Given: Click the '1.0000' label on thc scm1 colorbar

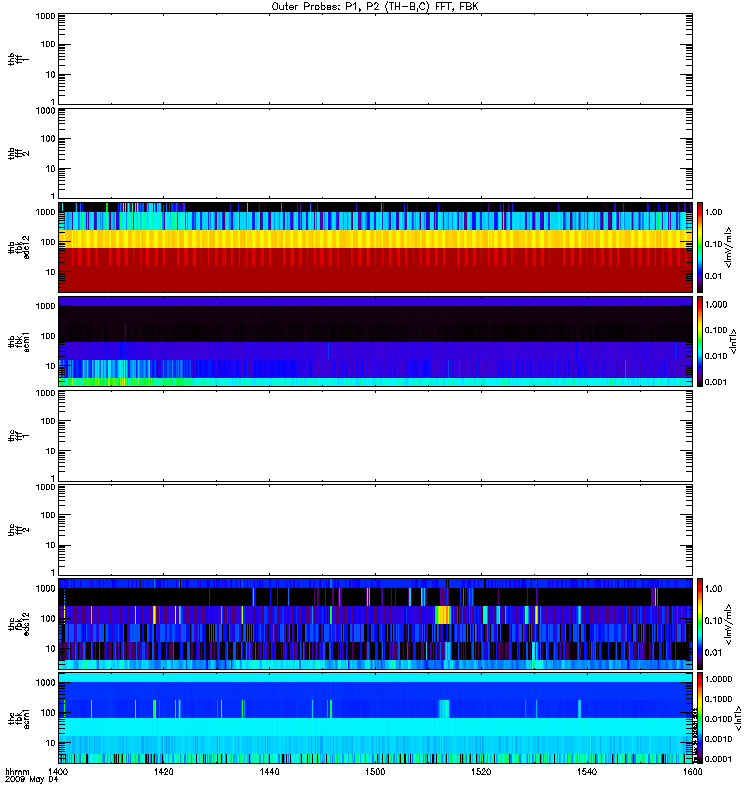Looking at the screenshot, I should coord(718,679).
